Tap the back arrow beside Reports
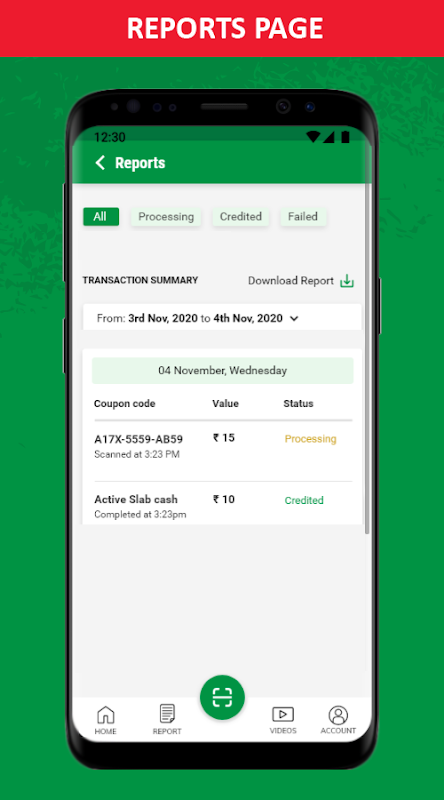Viewport: 444px width, 800px height. tap(100, 163)
